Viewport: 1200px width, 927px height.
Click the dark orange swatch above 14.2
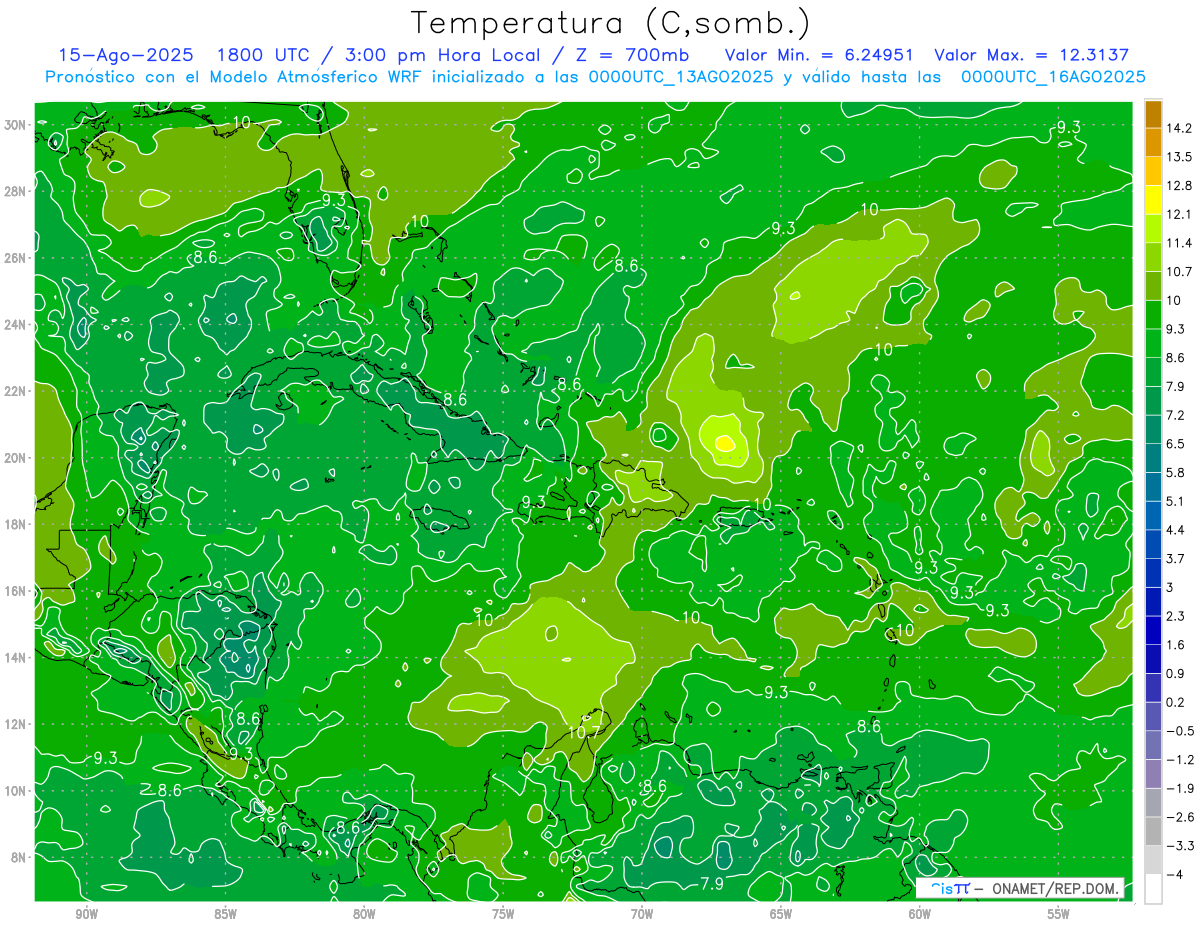point(1153,115)
